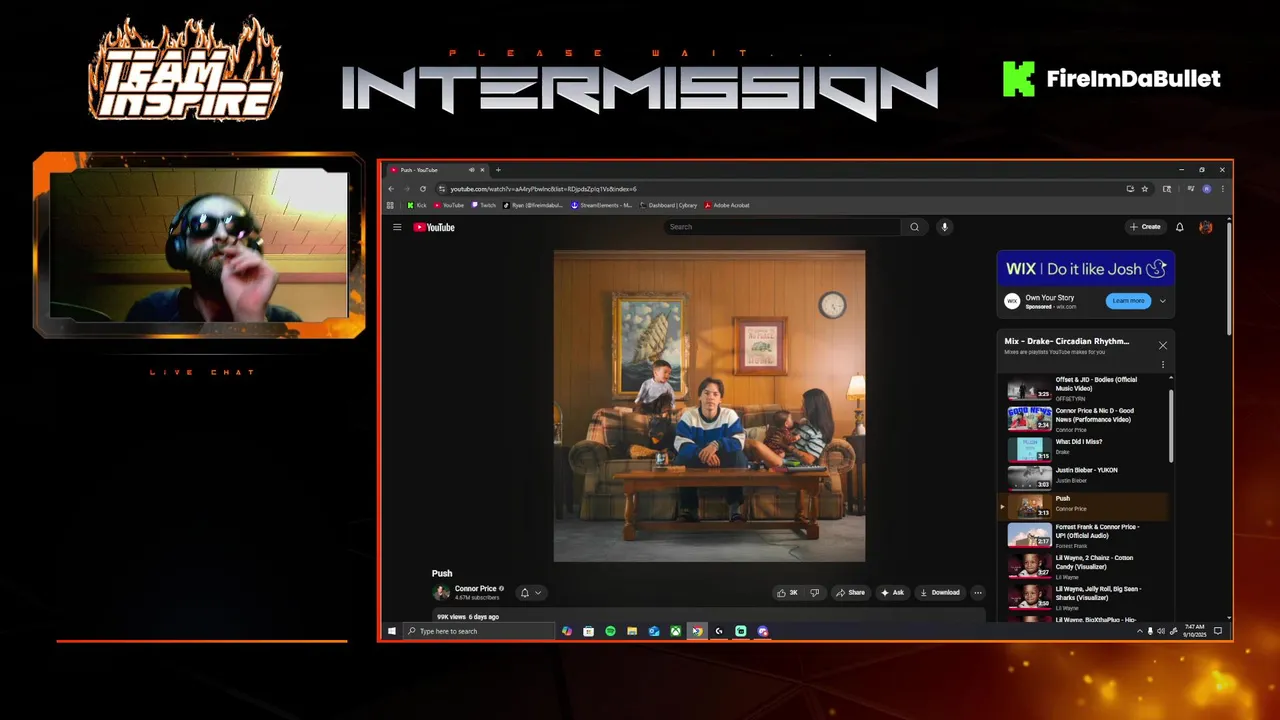Click the Share button
This screenshot has height=720, width=1280.
click(851, 592)
